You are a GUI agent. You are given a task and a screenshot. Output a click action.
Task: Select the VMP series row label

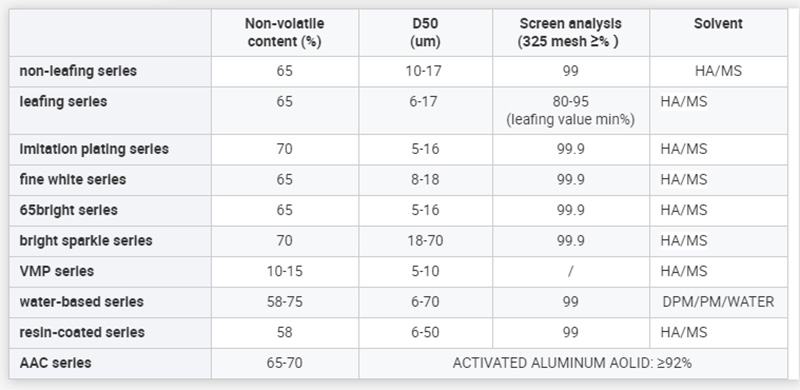[57, 271]
